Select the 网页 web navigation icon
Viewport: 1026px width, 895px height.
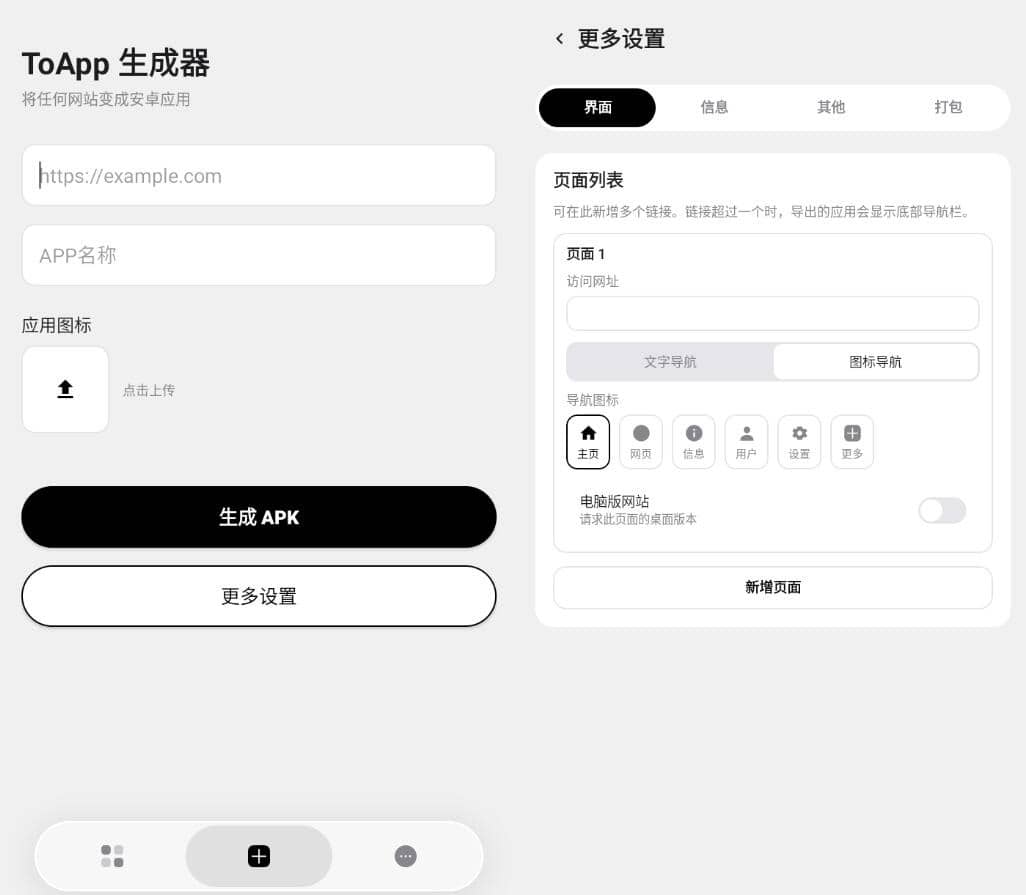coord(641,441)
